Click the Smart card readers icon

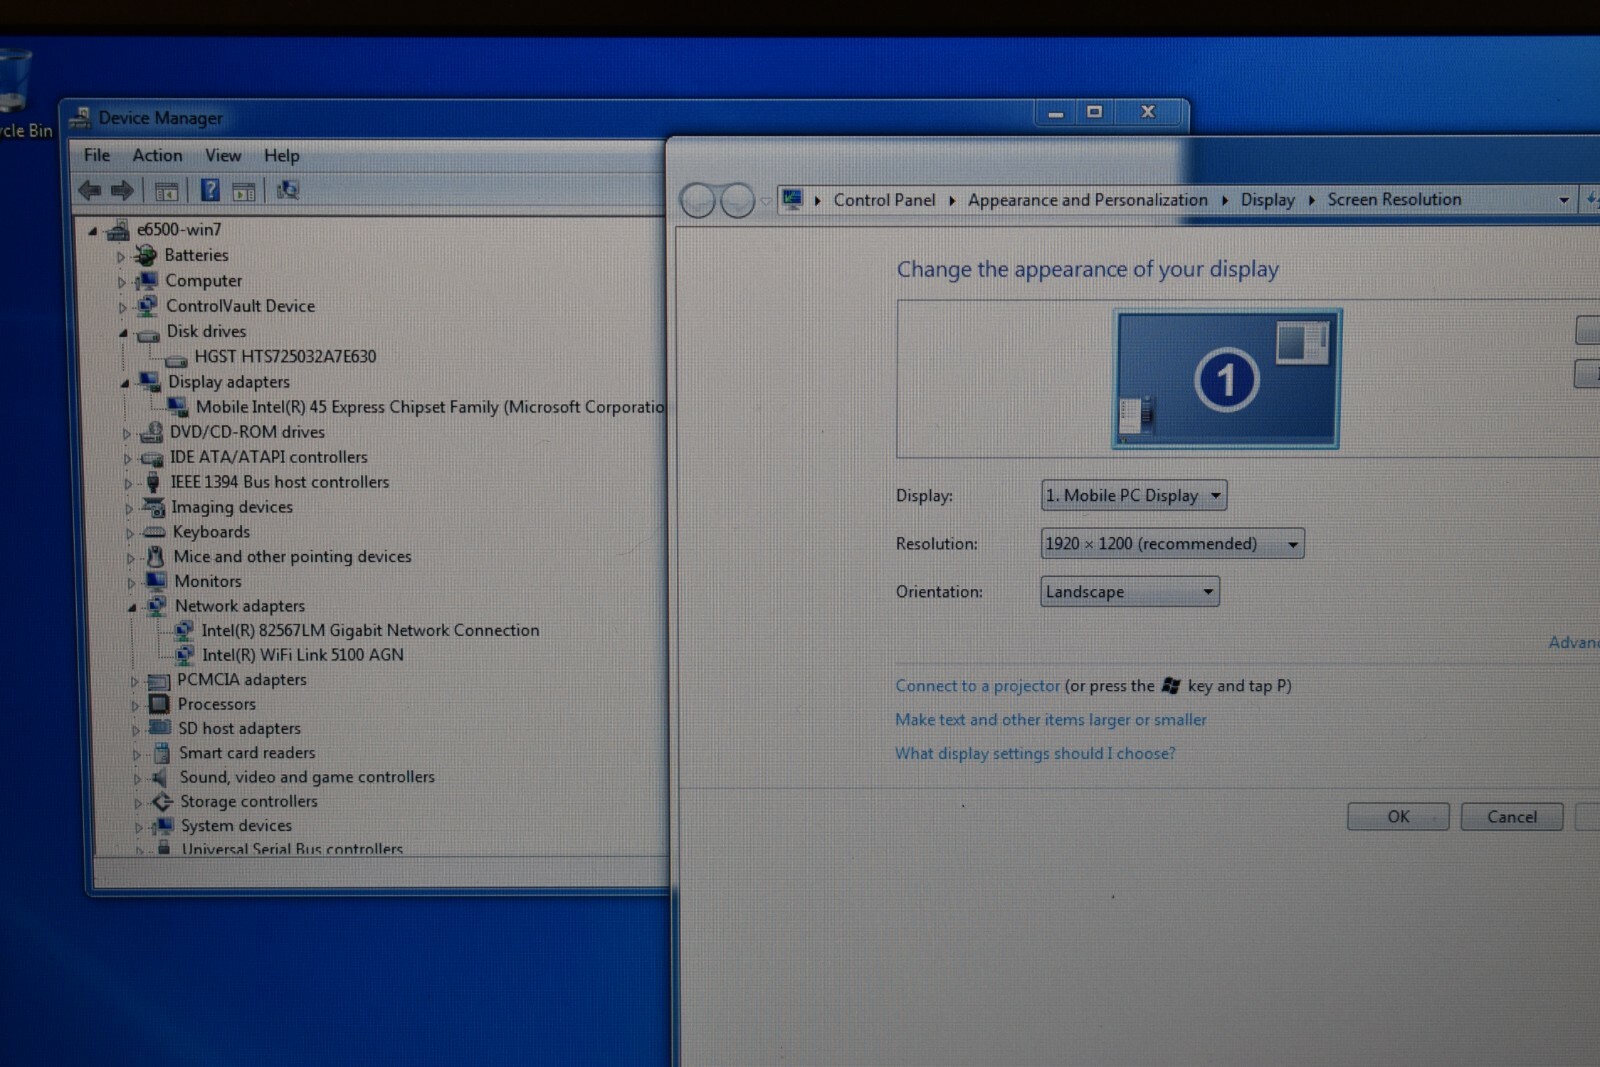click(x=161, y=753)
